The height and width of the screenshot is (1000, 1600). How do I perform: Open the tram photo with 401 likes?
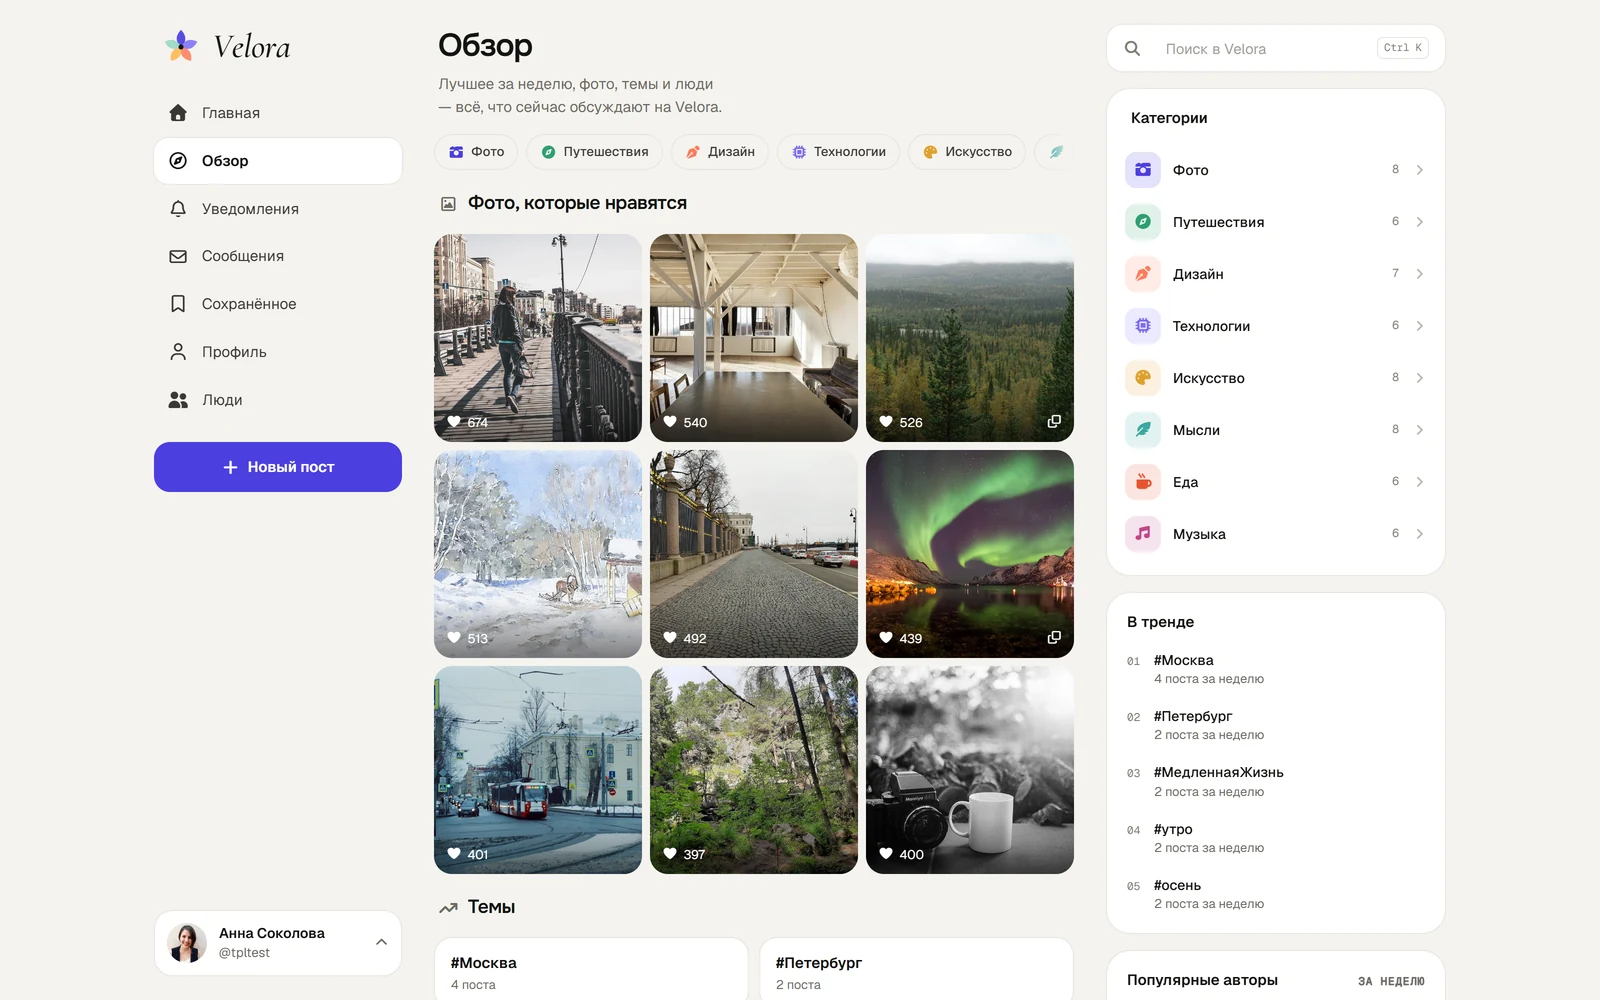pos(538,770)
